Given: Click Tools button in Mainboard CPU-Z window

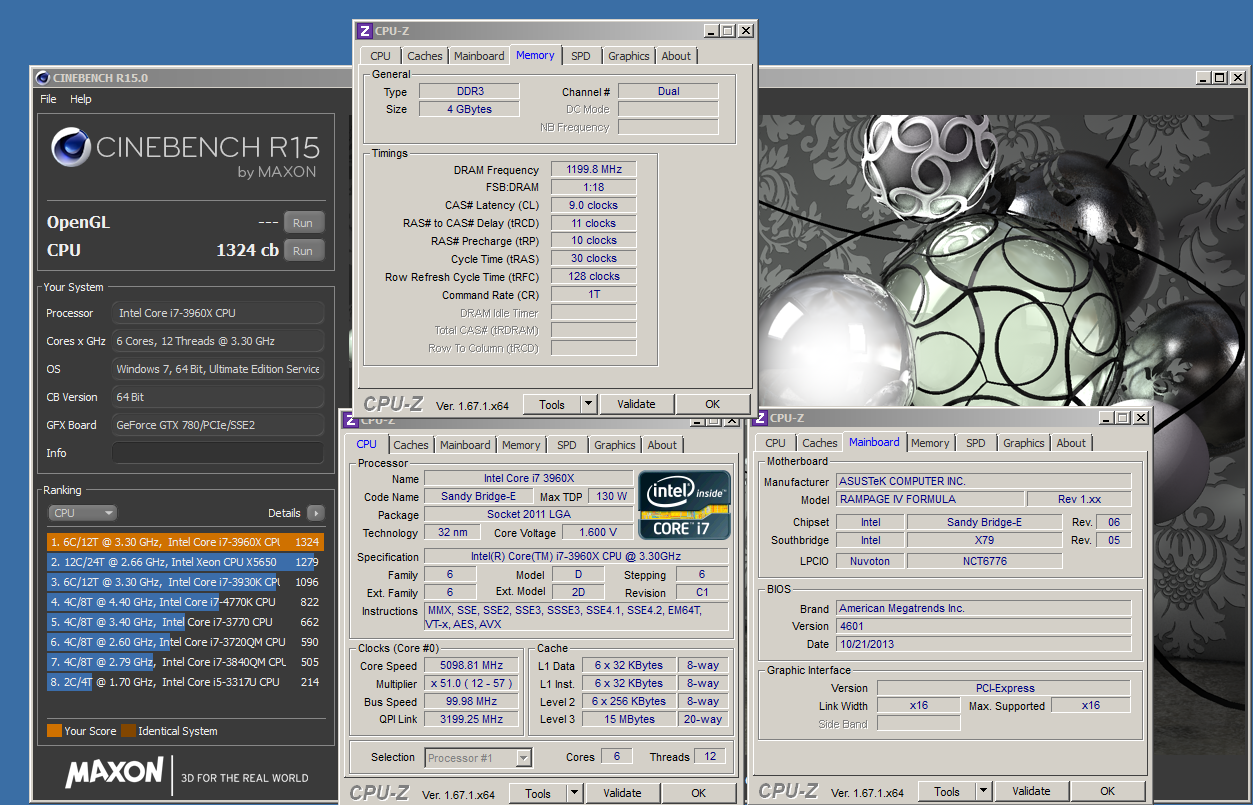Looking at the screenshot, I should tap(947, 792).
